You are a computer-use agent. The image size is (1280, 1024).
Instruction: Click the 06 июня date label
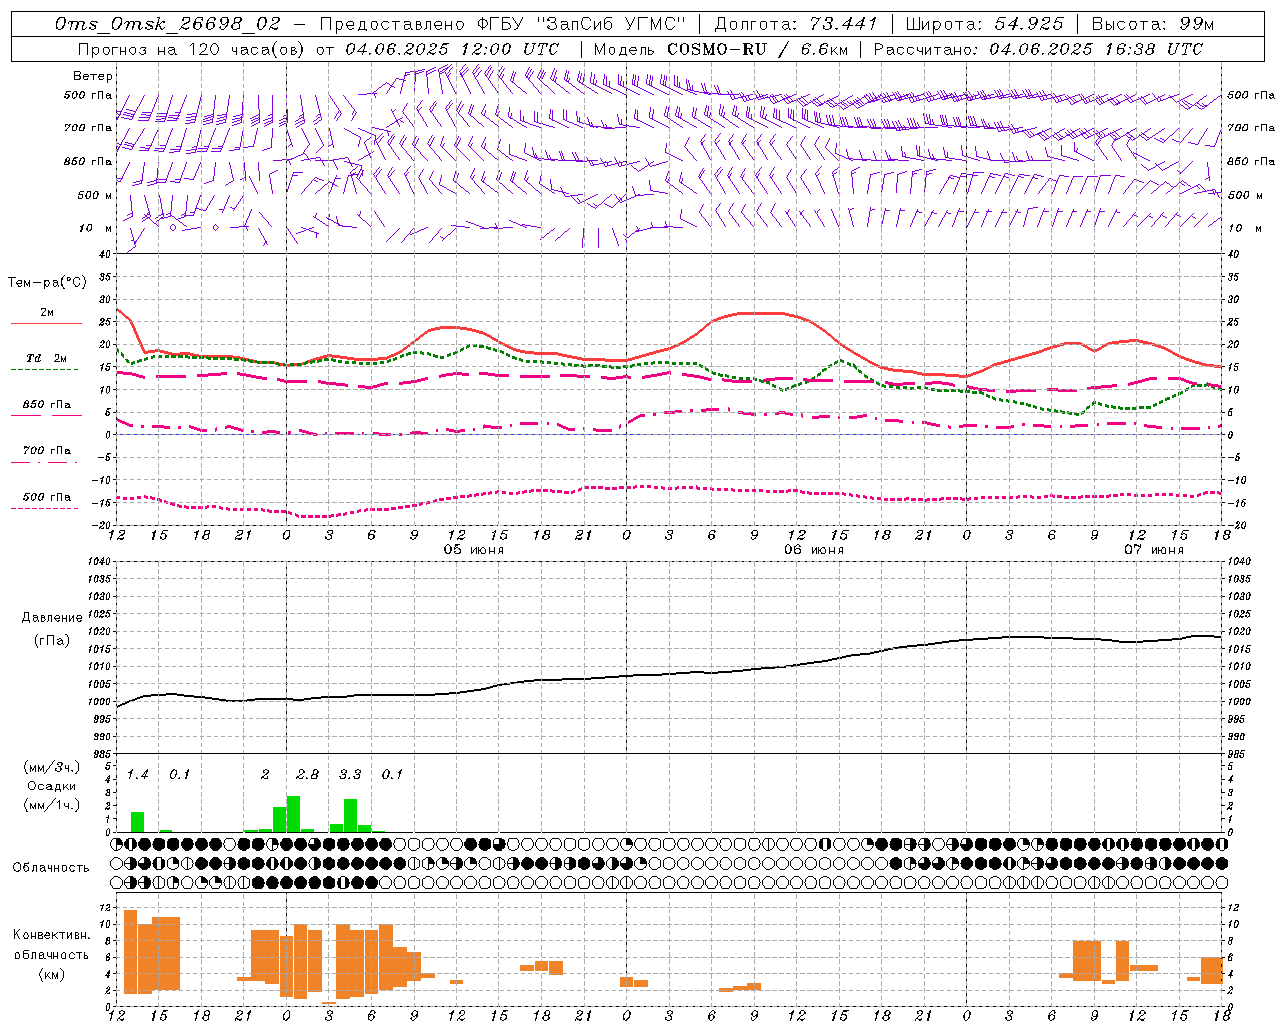click(814, 550)
